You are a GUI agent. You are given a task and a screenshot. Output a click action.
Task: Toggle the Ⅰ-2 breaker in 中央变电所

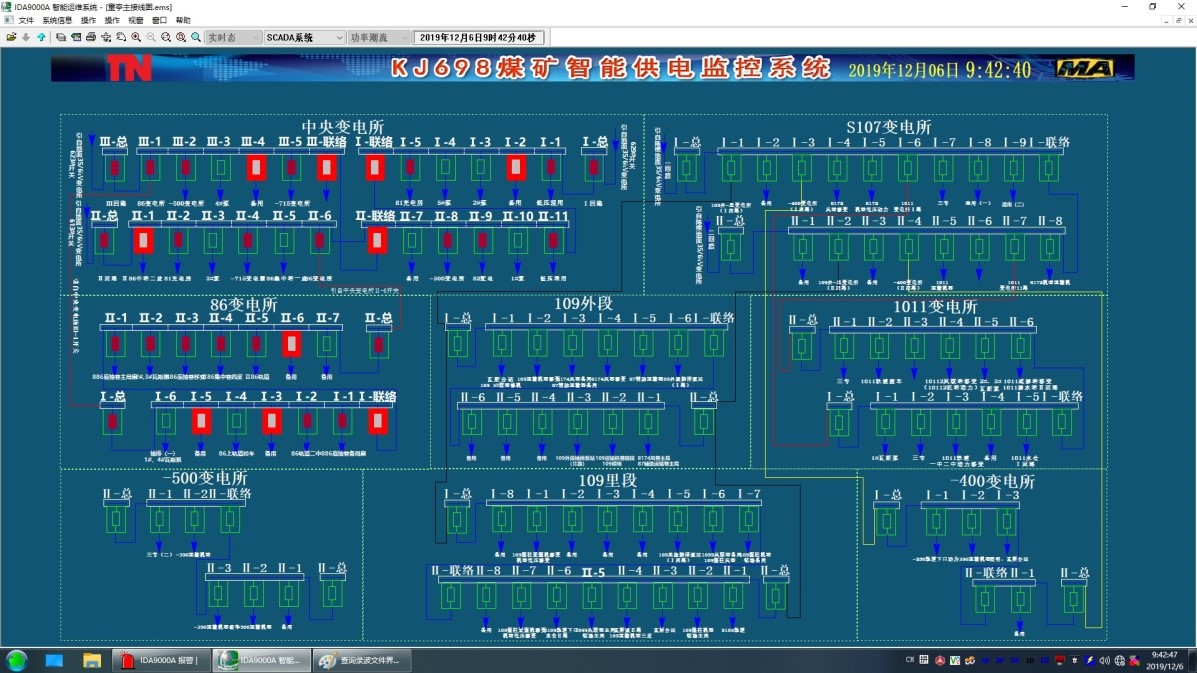click(516, 167)
